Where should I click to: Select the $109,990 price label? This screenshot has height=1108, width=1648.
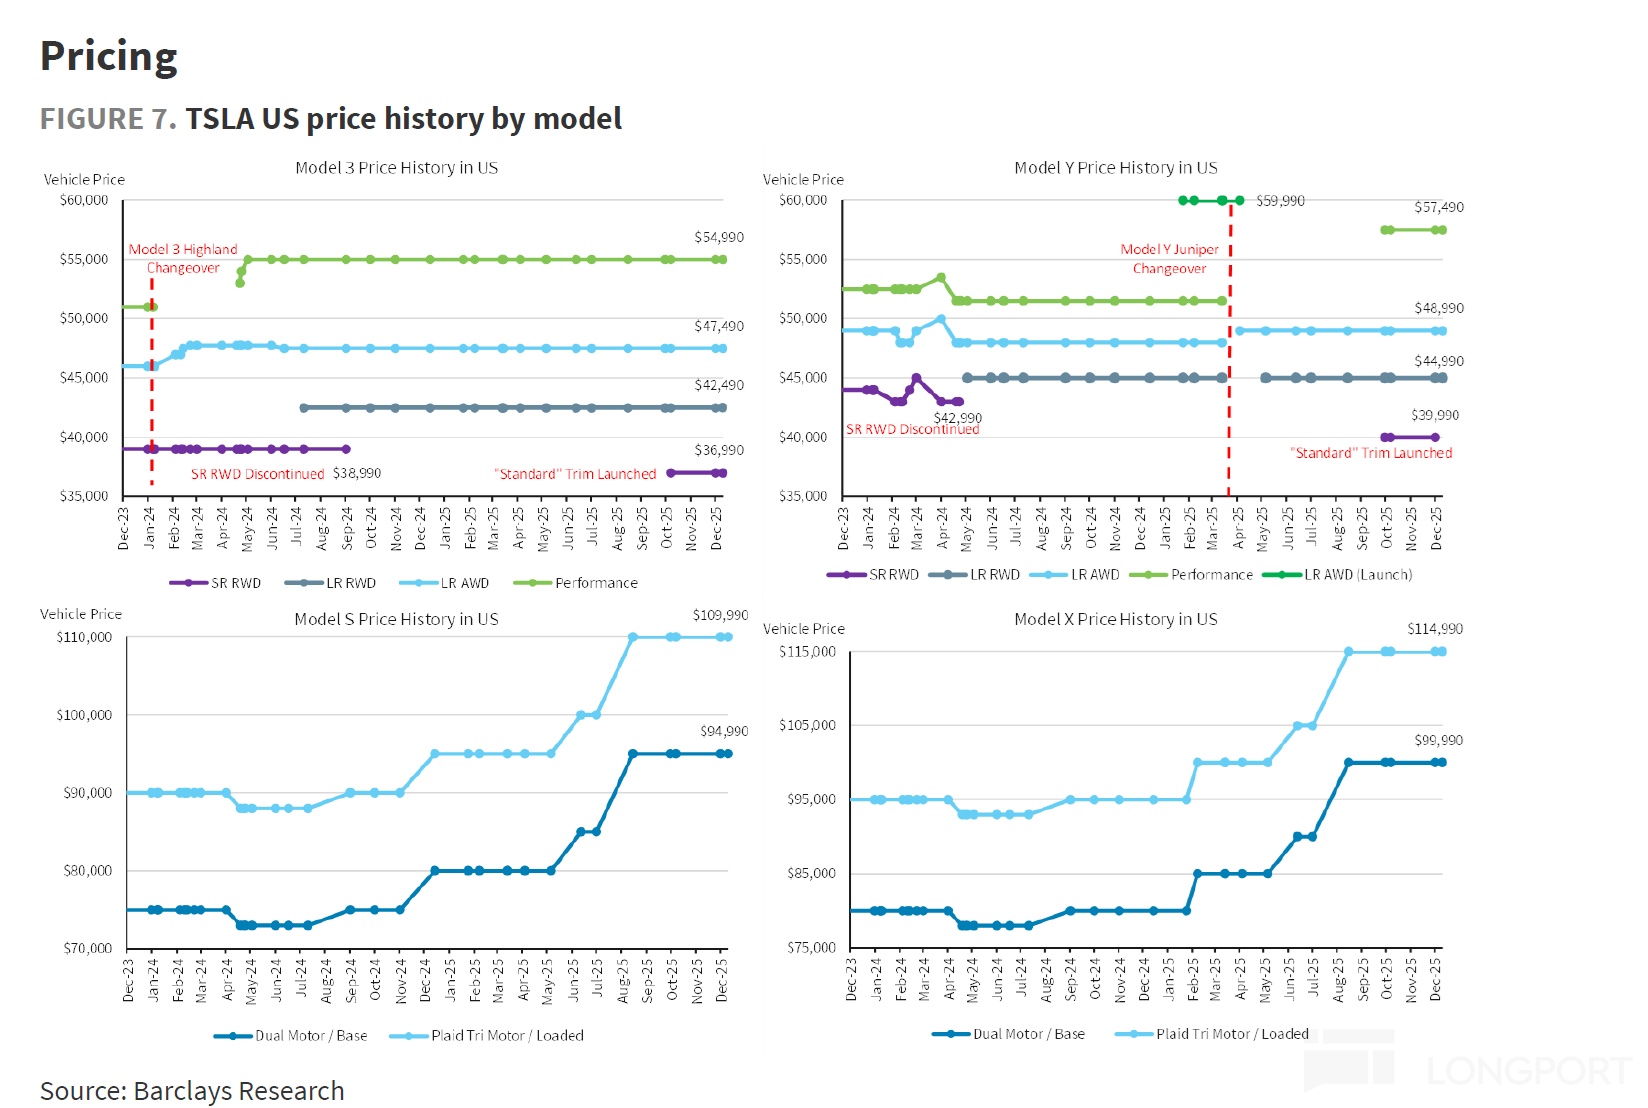click(720, 615)
